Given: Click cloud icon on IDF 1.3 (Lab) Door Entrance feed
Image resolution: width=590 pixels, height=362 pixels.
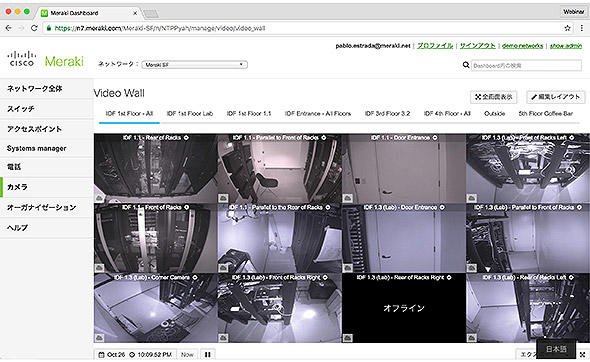Looking at the screenshot, I should tap(348, 268).
